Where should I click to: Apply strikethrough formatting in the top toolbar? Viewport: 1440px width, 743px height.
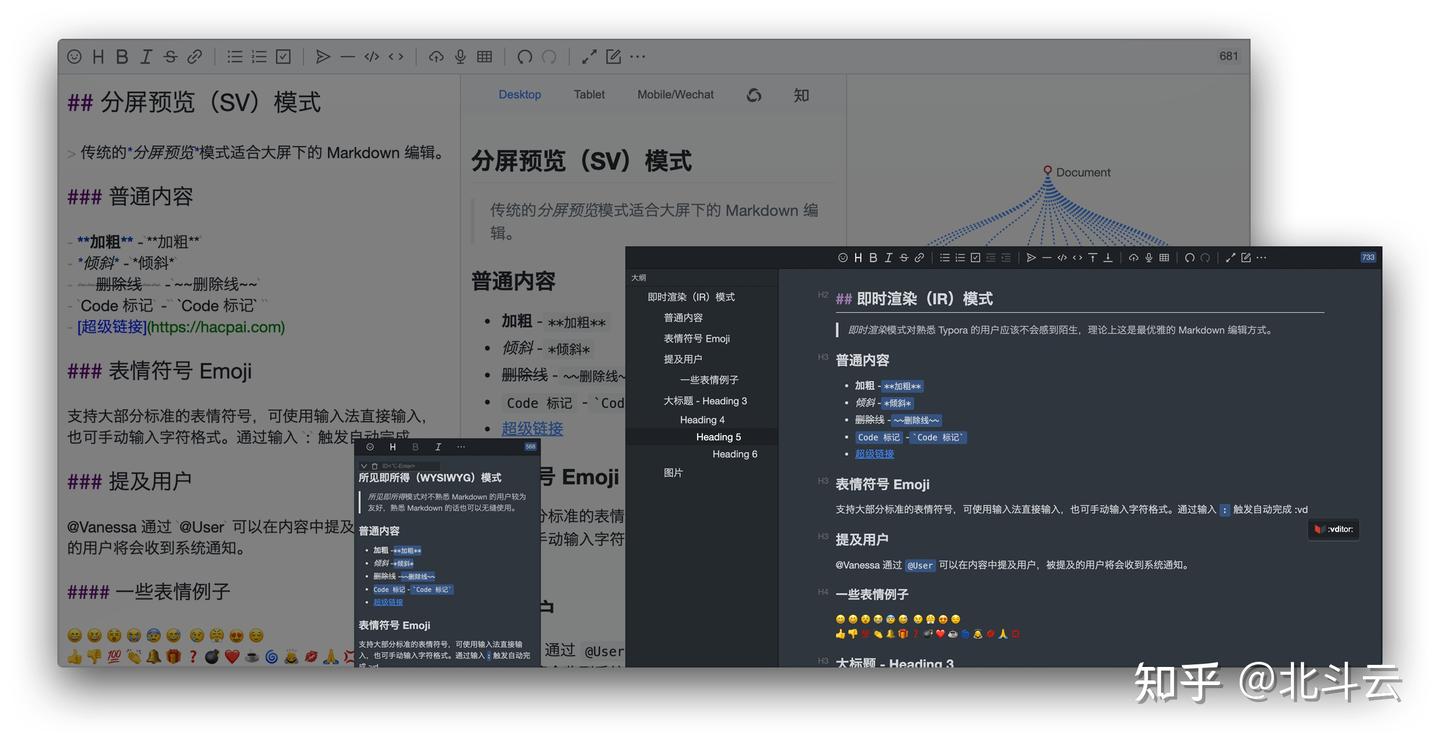[170, 56]
